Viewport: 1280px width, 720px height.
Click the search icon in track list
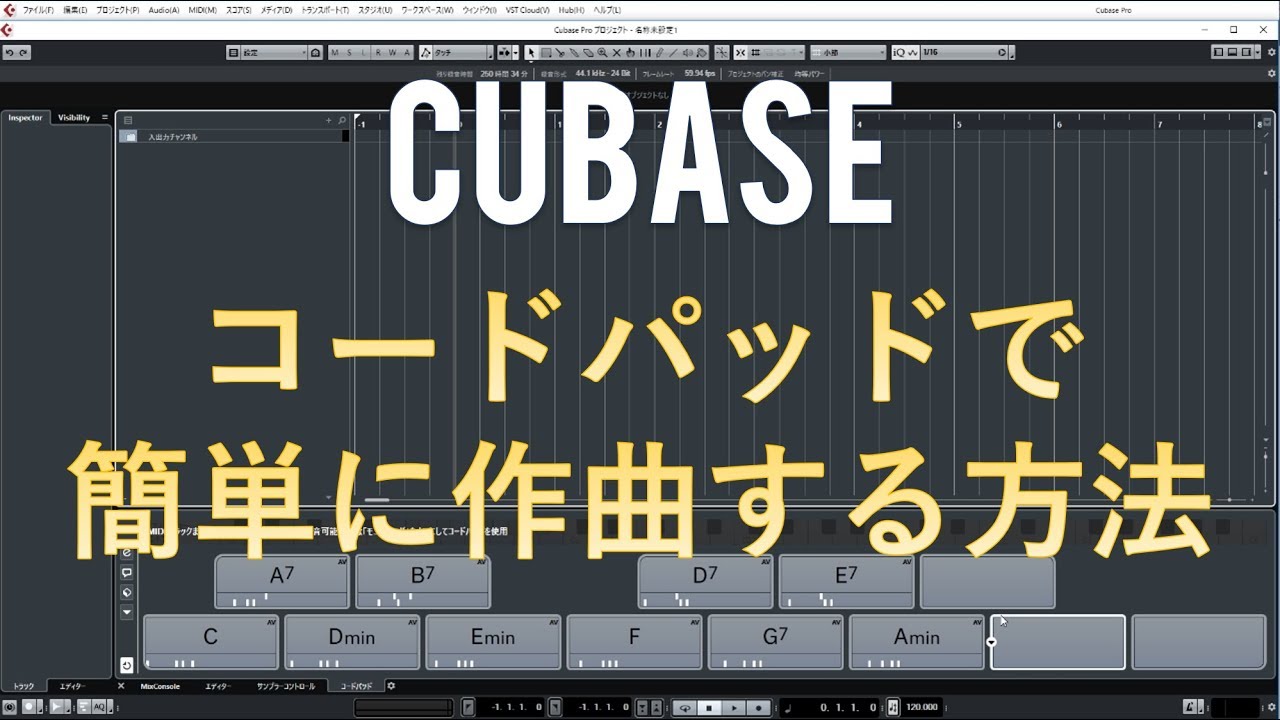(342, 120)
